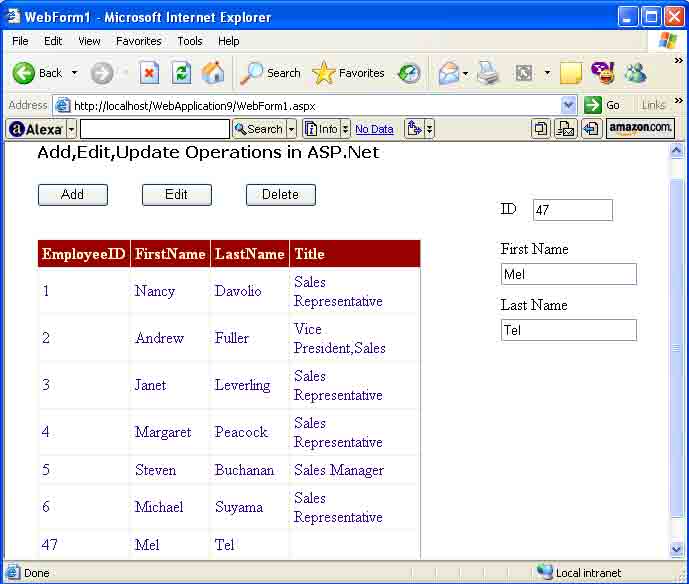This screenshot has width=689, height=584.
Task: Open the Help menu
Action: pos(228,41)
